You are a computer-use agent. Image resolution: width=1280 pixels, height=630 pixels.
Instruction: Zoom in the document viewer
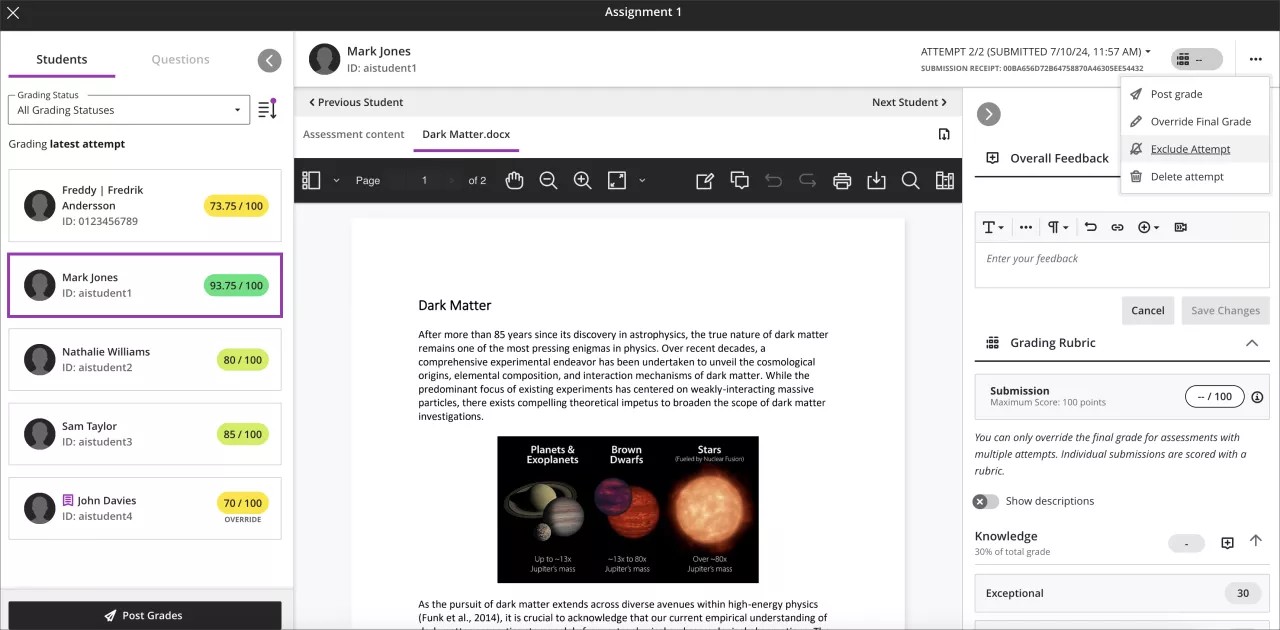coord(582,180)
